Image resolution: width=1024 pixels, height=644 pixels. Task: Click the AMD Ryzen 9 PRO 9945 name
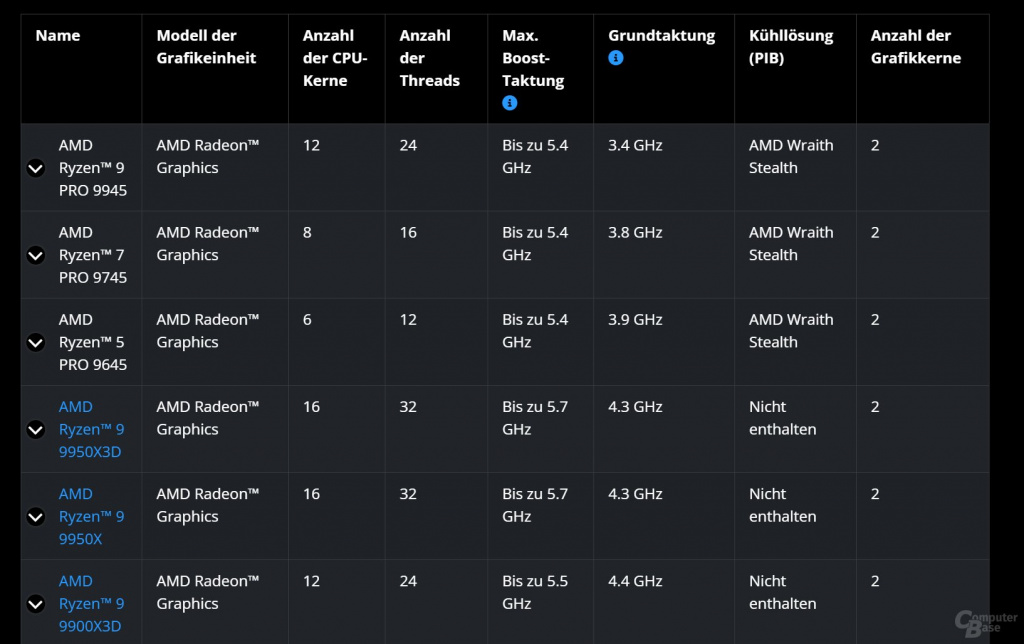click(92, 167)
